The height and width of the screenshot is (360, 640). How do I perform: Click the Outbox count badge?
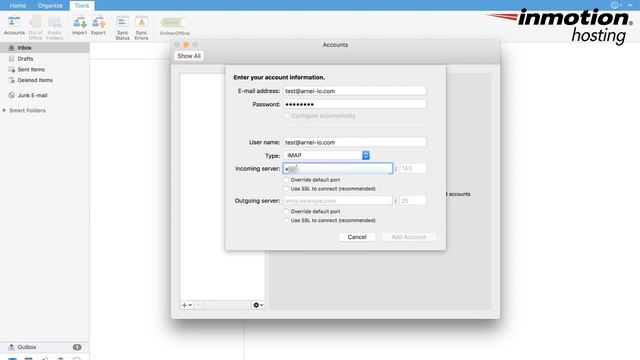point(77,347)
